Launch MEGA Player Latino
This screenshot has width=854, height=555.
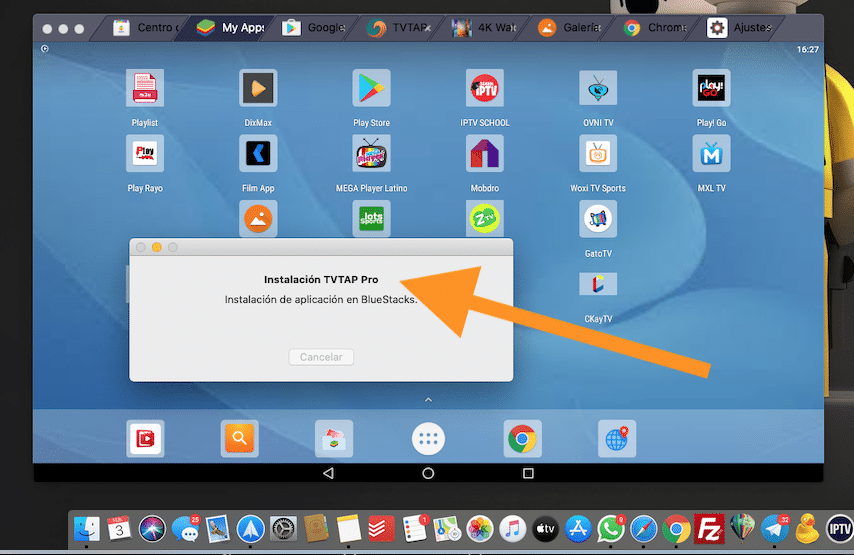click(371, 153)
